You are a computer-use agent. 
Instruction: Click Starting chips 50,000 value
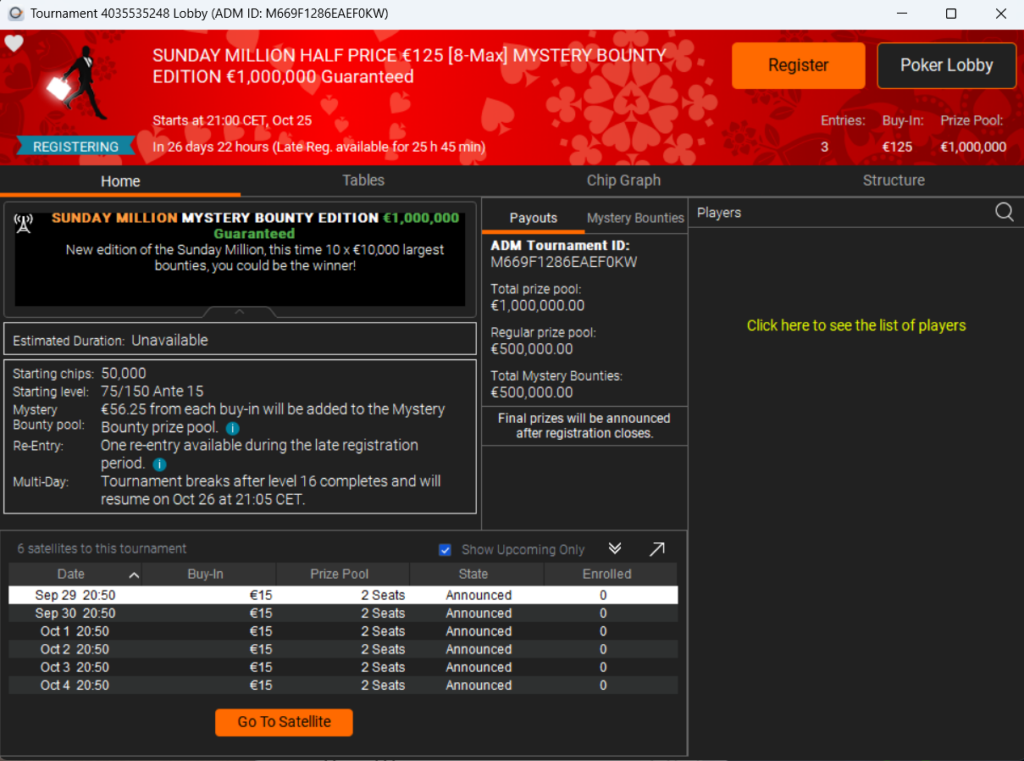point(123,374)
